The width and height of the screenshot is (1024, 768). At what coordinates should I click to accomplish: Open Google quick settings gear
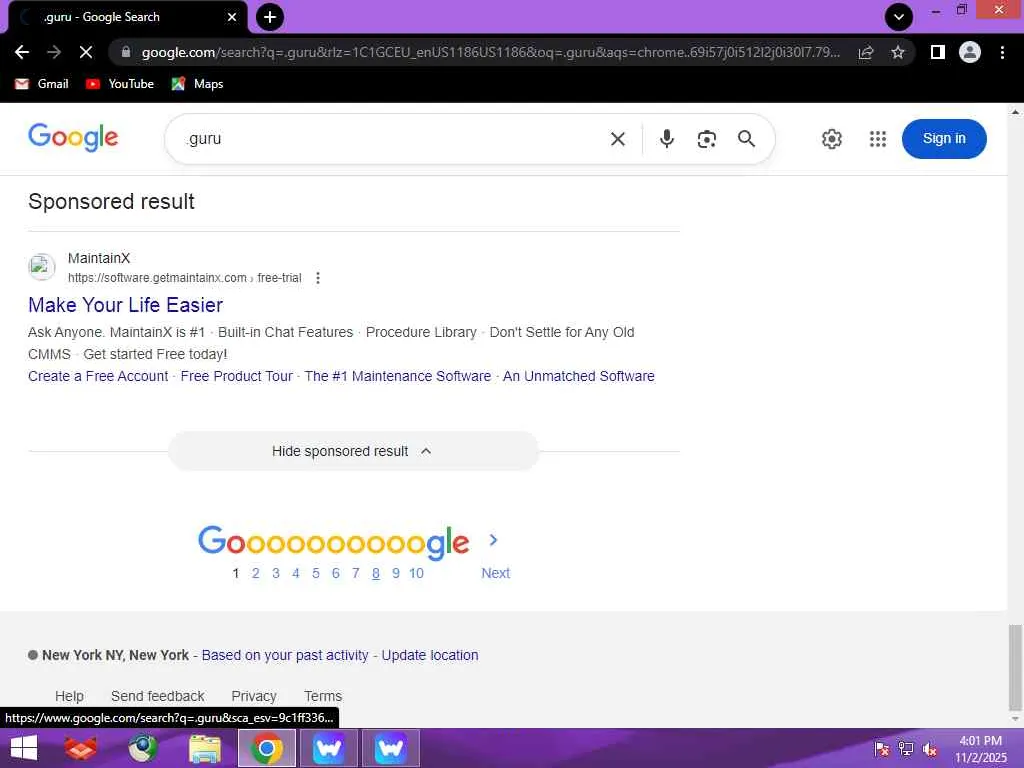point(831,138)
